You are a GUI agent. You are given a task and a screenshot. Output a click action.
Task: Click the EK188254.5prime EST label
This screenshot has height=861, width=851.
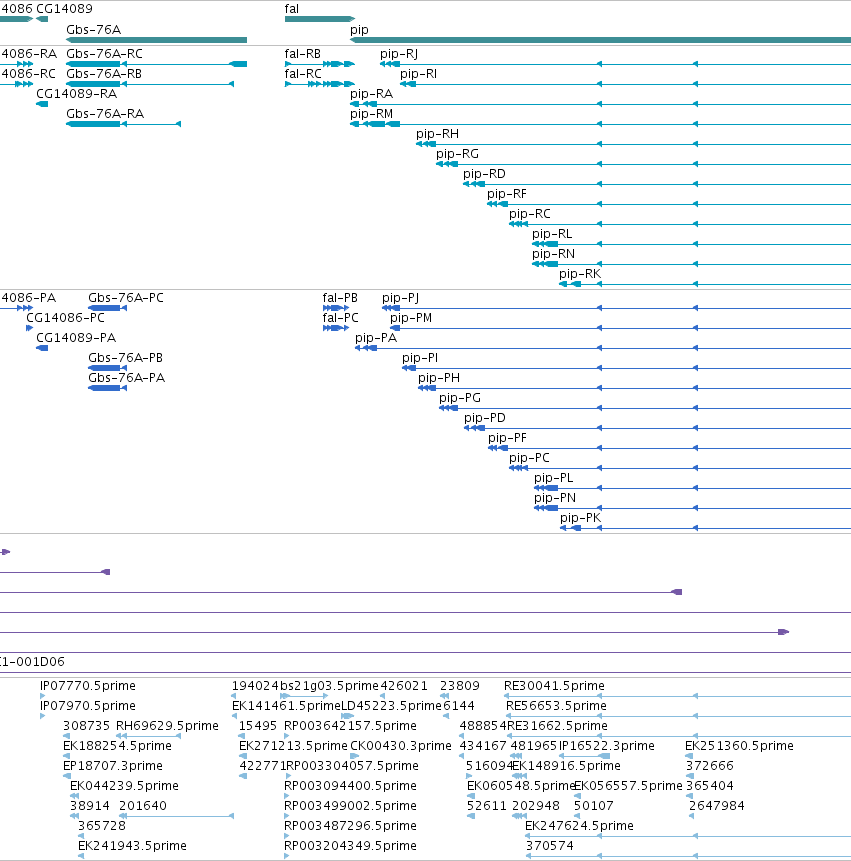point(117,746)
